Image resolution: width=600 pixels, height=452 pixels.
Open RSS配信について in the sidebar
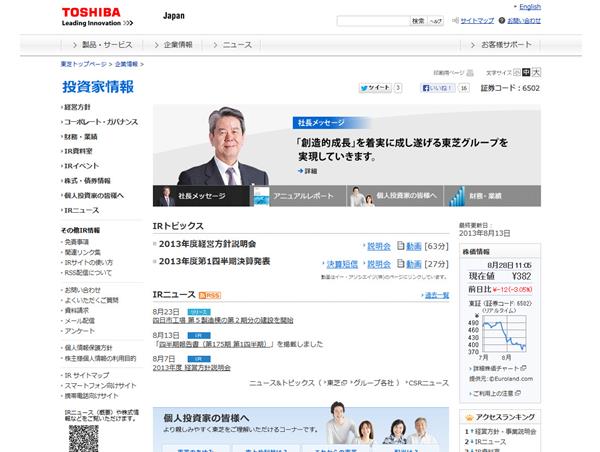(x=87, y=273)
